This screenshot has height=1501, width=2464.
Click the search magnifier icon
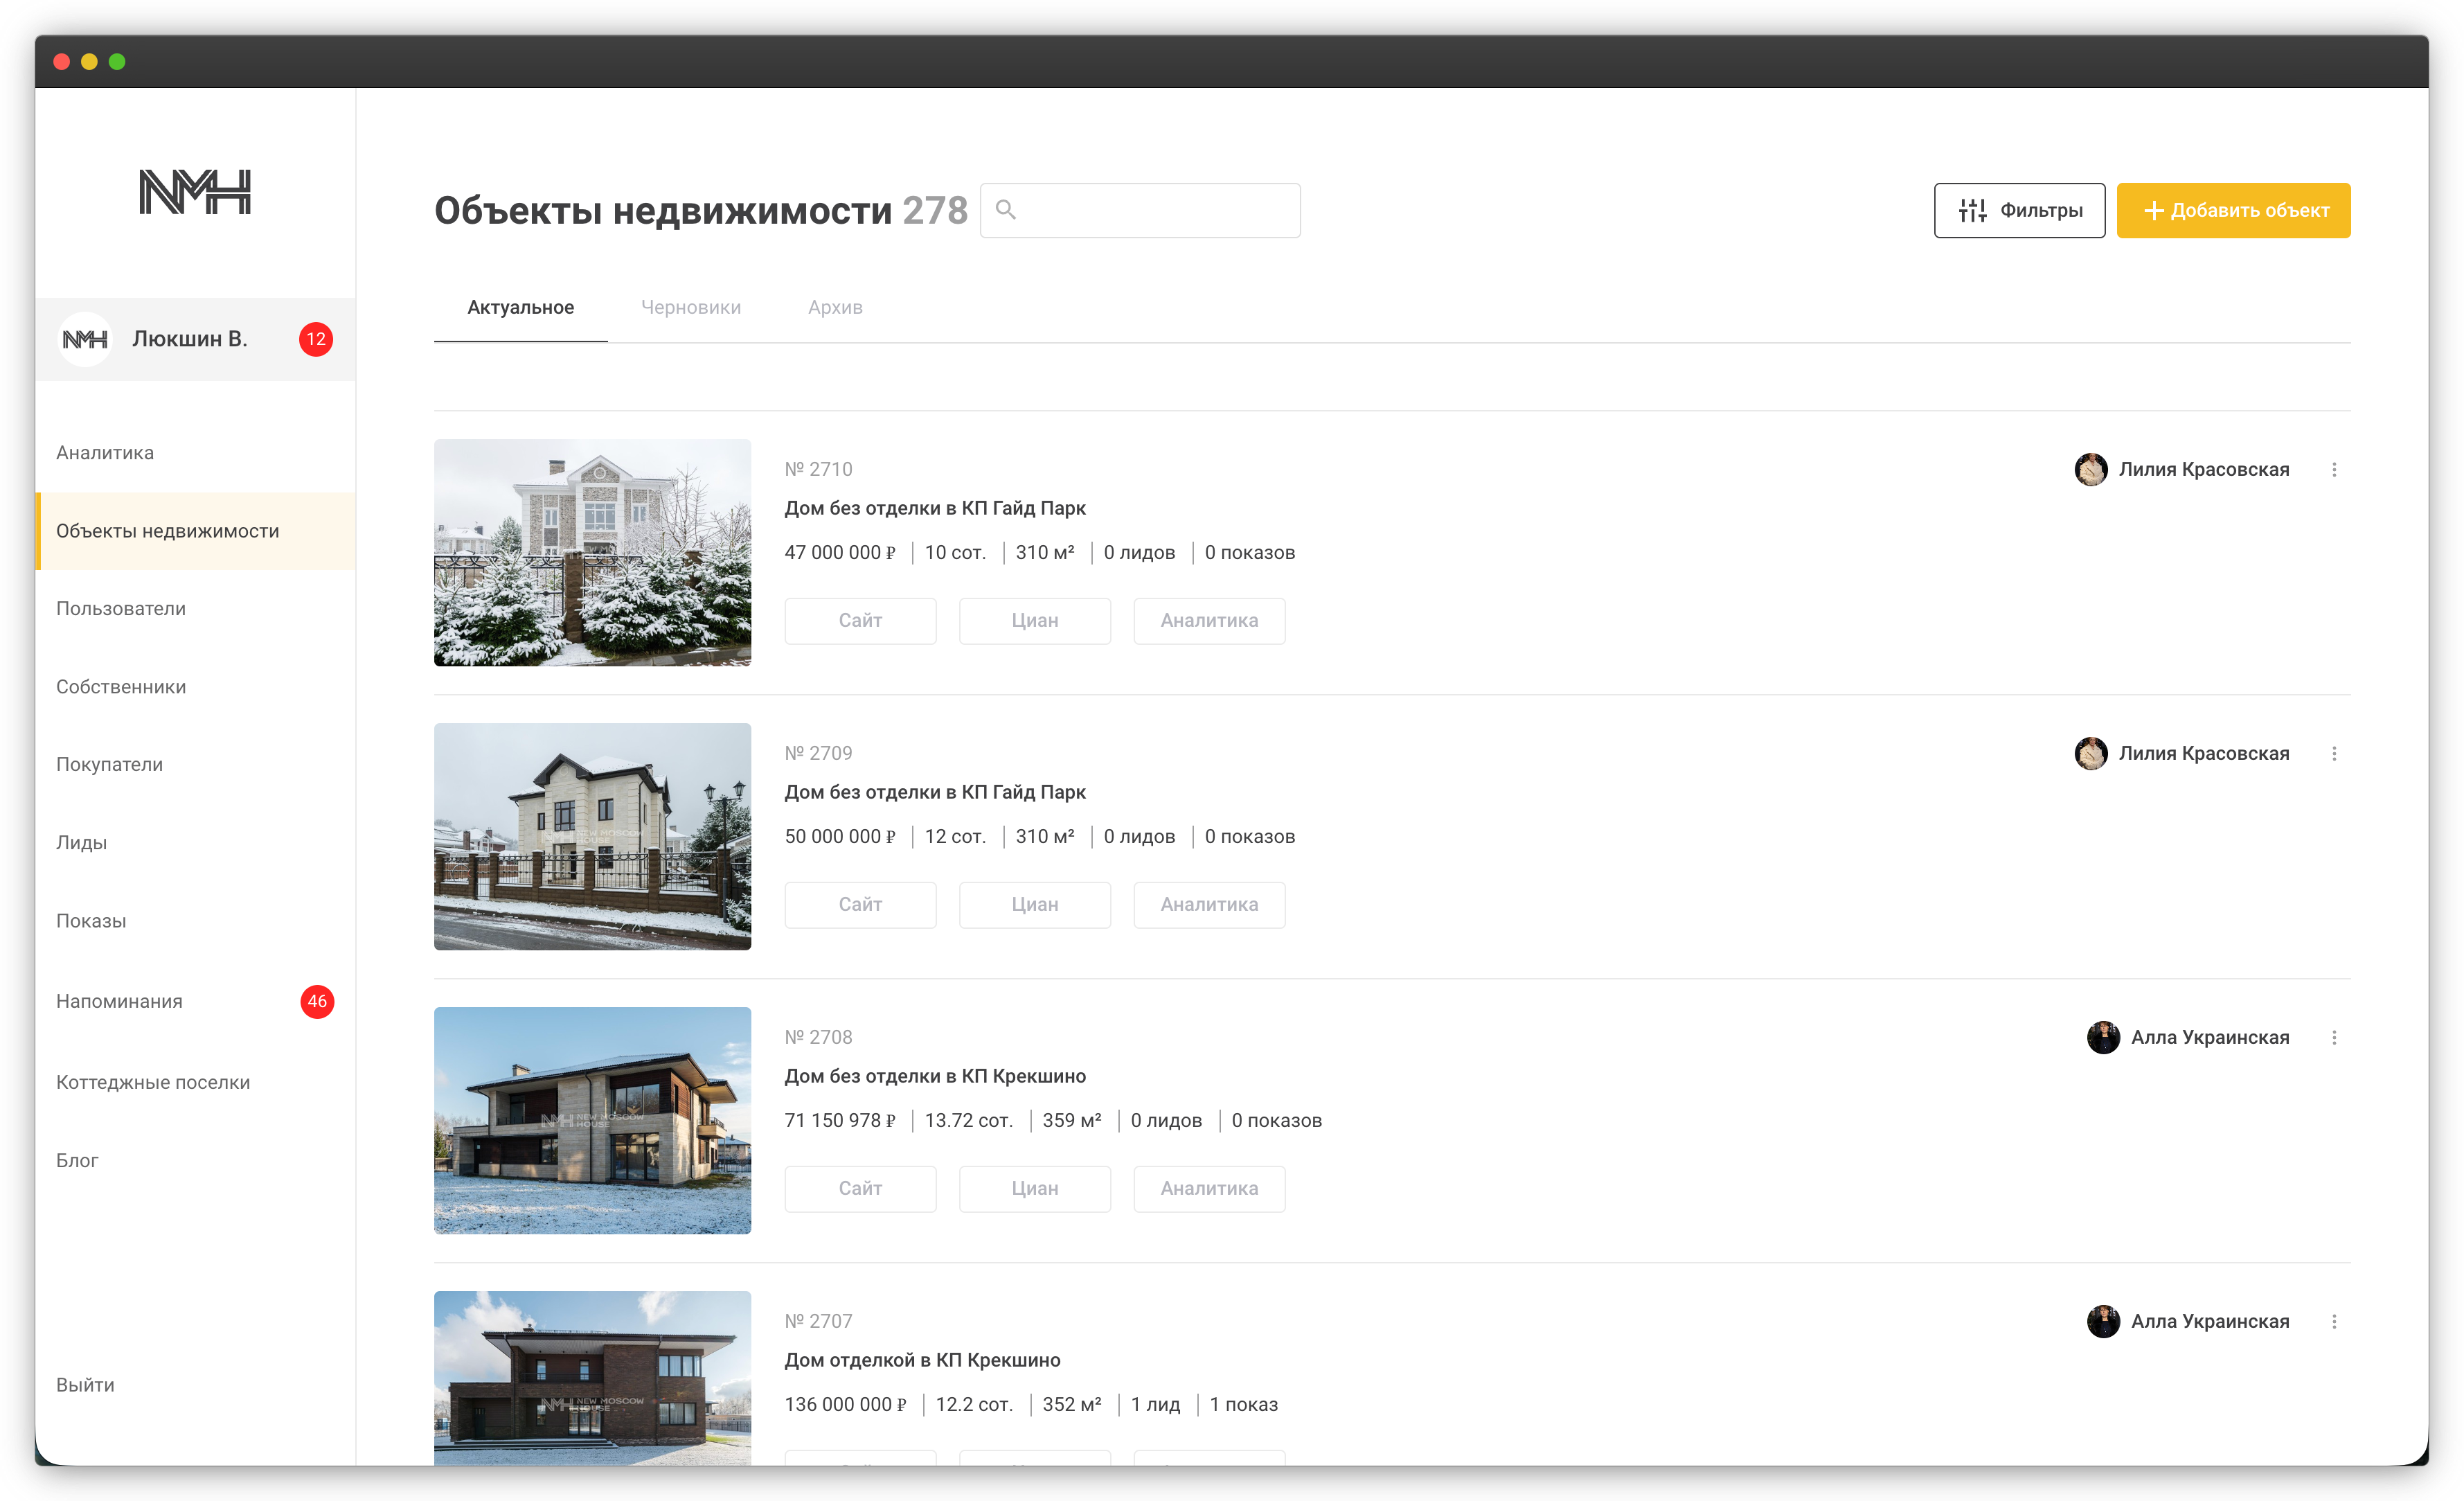click(x=1006, y=210)
